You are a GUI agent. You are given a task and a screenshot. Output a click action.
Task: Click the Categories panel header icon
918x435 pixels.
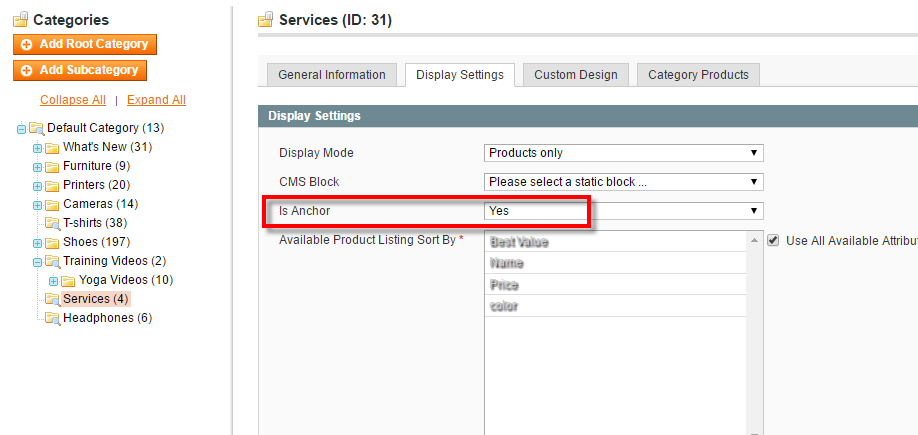point(20,20)
